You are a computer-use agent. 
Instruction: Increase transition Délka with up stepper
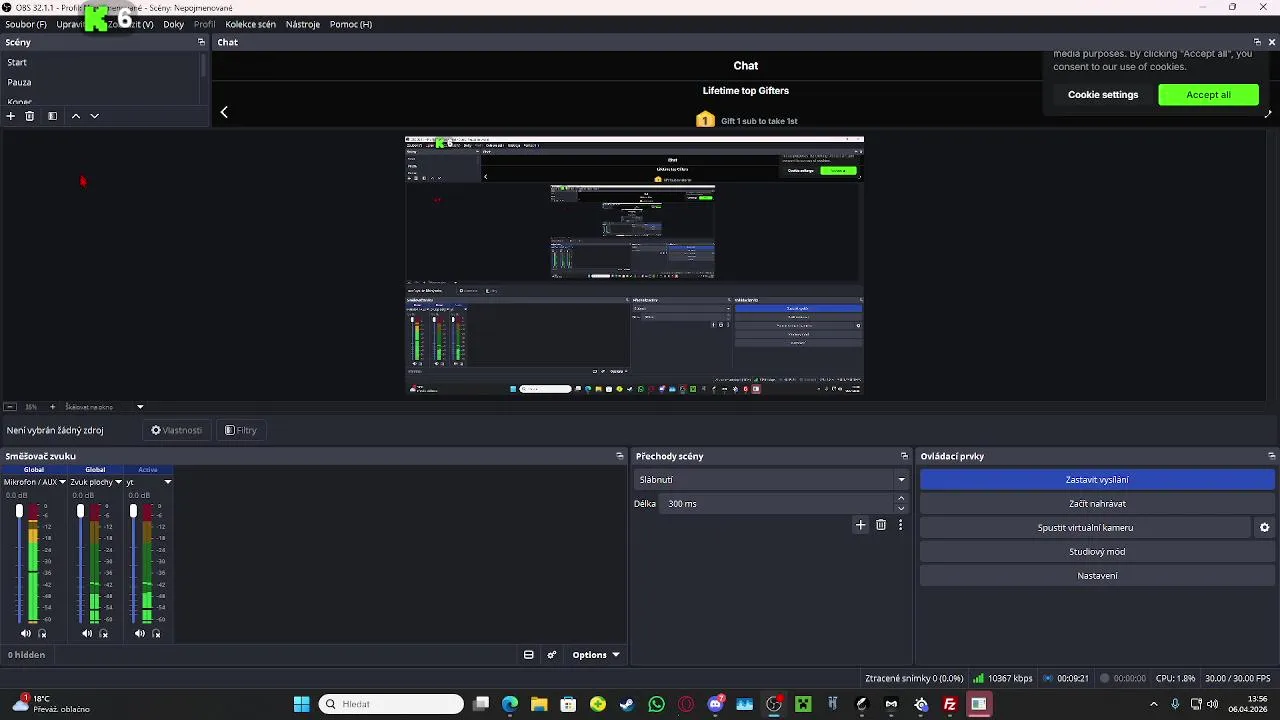pos(901,498)
